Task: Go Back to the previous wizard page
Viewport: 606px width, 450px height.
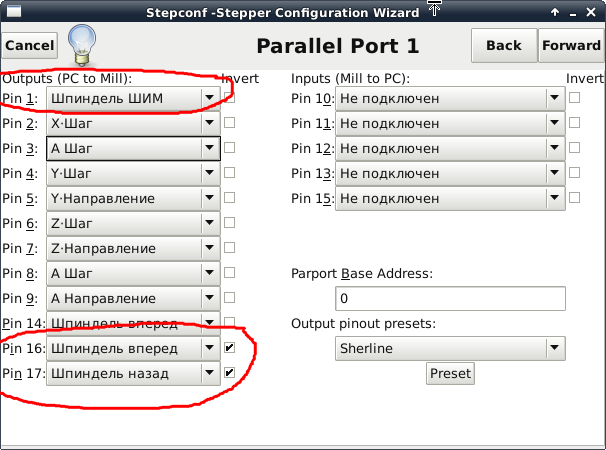Action: point(504,45)
